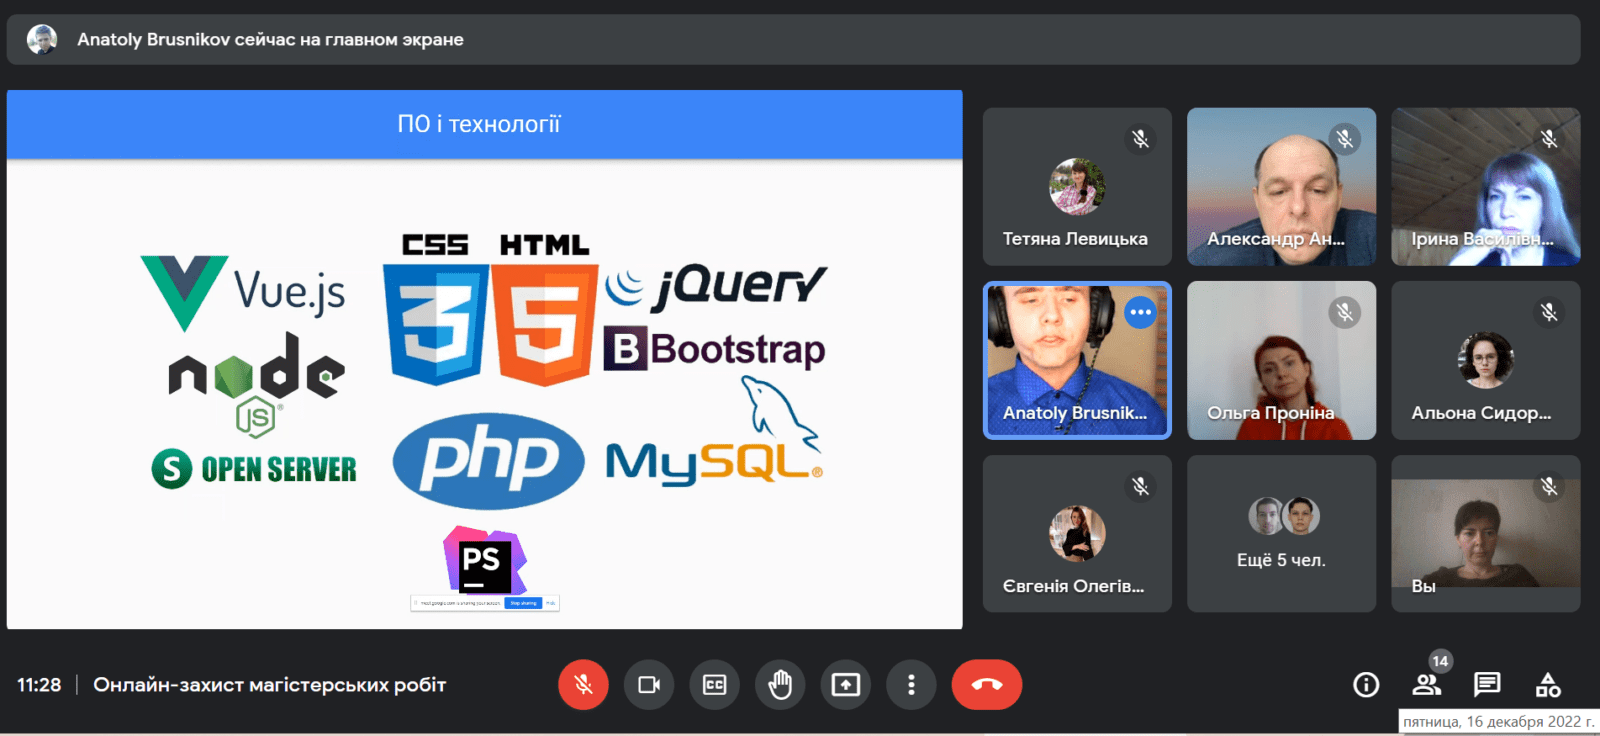1600x736 pixels.
Task: Click the Ольга Проніна video tile
Action: tap(1282, 360)
